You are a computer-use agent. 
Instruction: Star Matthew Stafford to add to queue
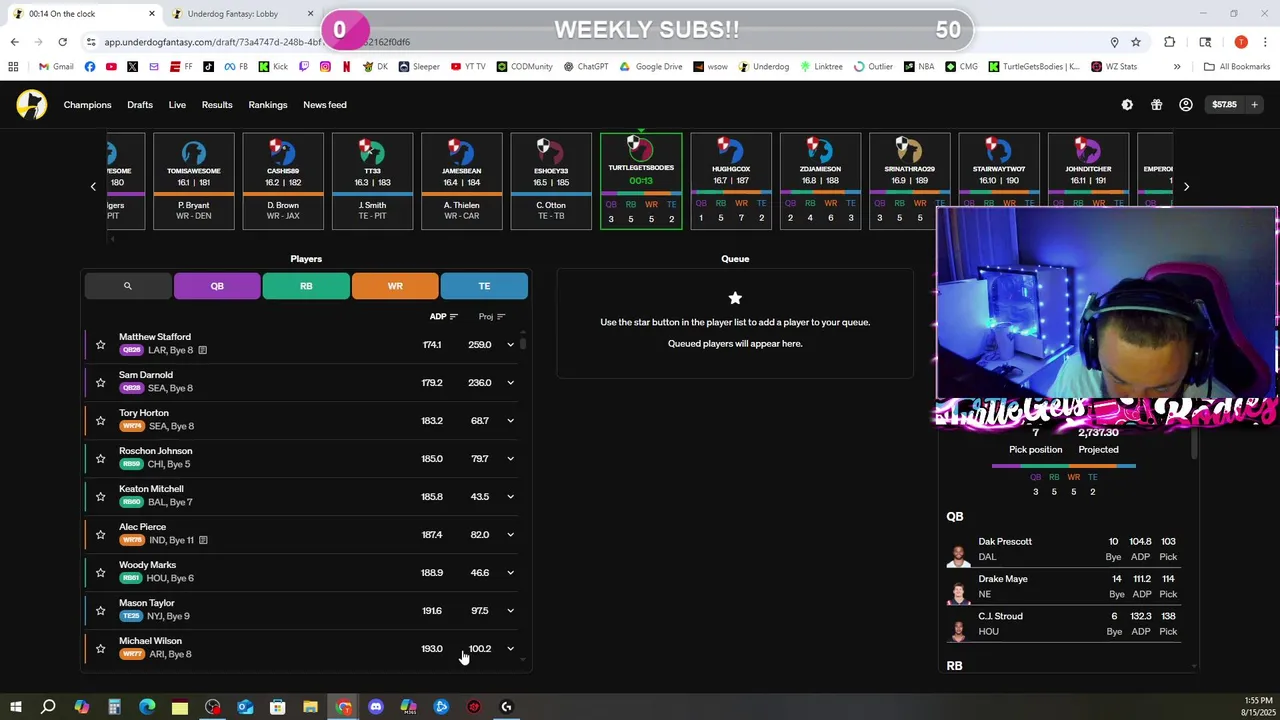[x=100, y=345]
